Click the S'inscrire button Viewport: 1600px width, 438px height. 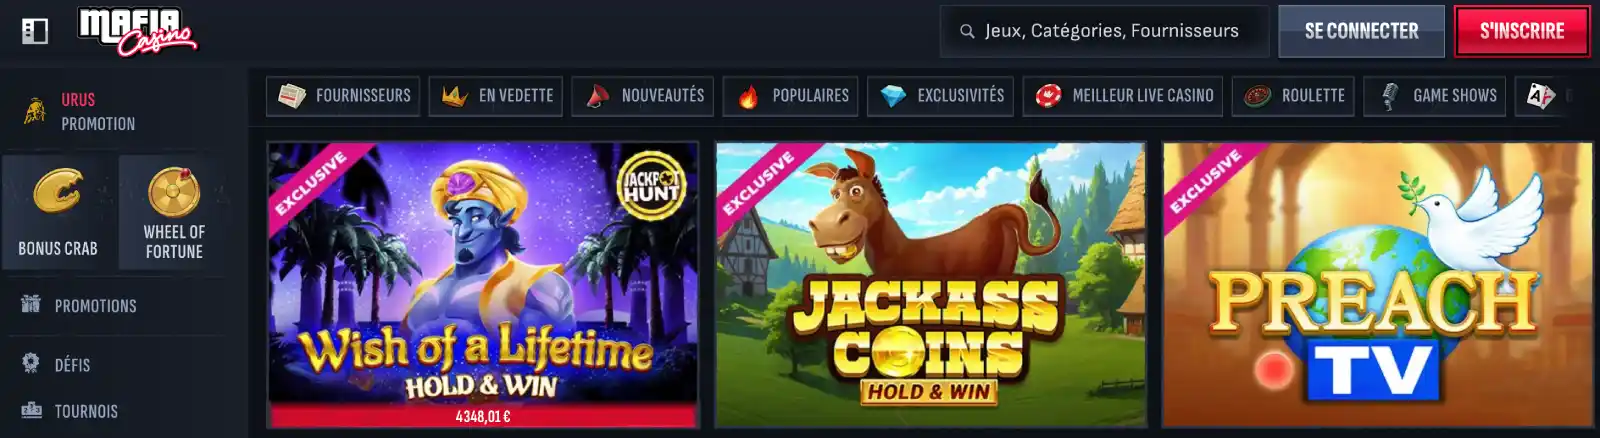click(x=1522, y=31)
